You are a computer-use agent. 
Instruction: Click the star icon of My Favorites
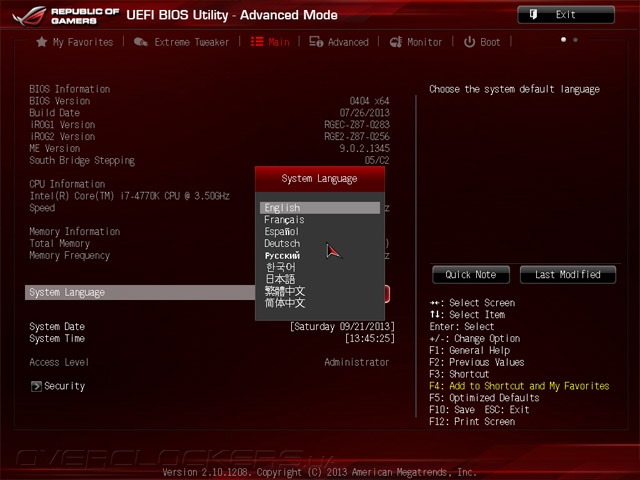click(41, 42)
